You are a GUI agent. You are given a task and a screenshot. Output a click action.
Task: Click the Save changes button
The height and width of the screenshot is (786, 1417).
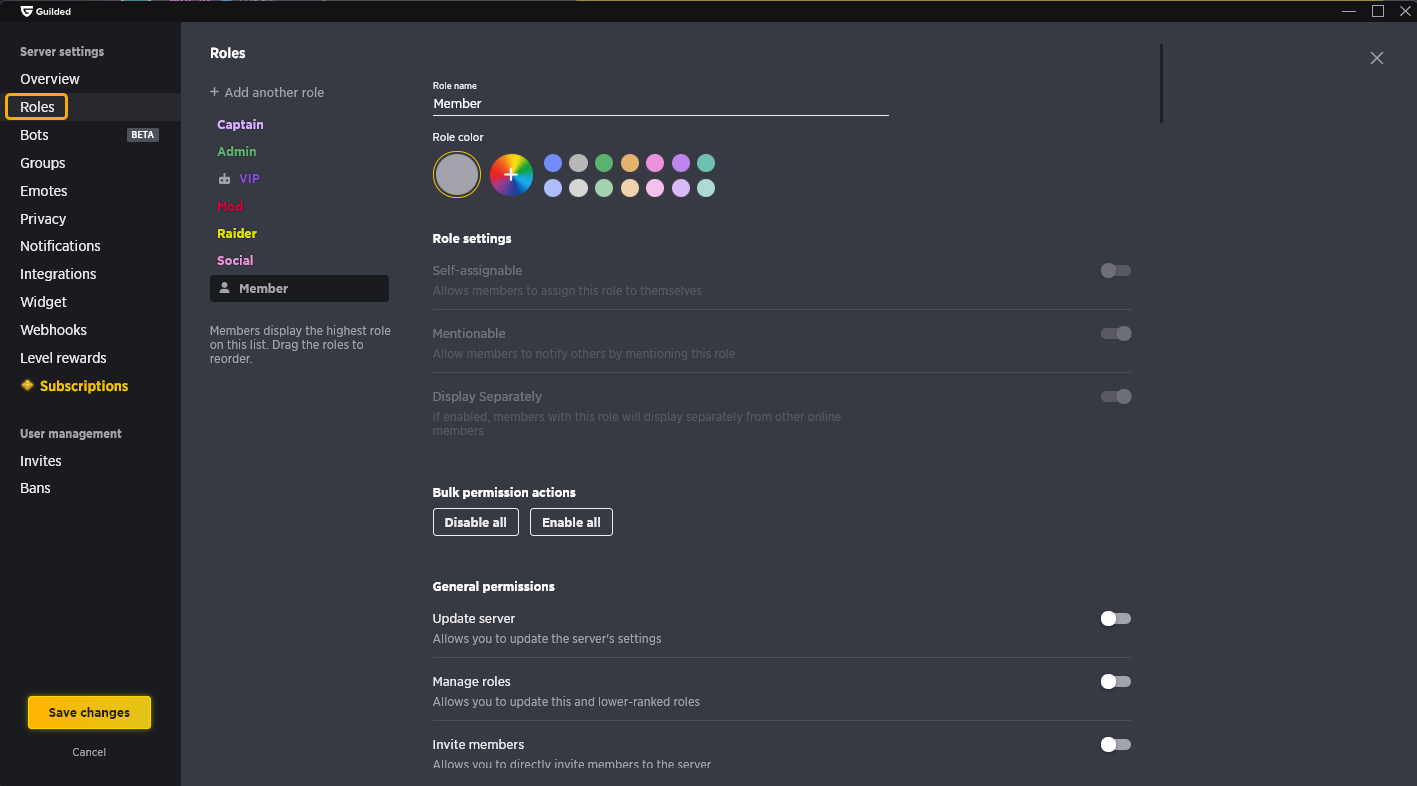click(89, 713)
